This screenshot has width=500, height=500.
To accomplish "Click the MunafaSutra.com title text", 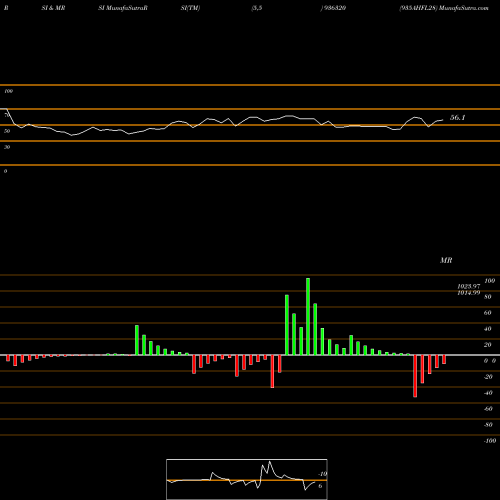I will tap(464, 8).
